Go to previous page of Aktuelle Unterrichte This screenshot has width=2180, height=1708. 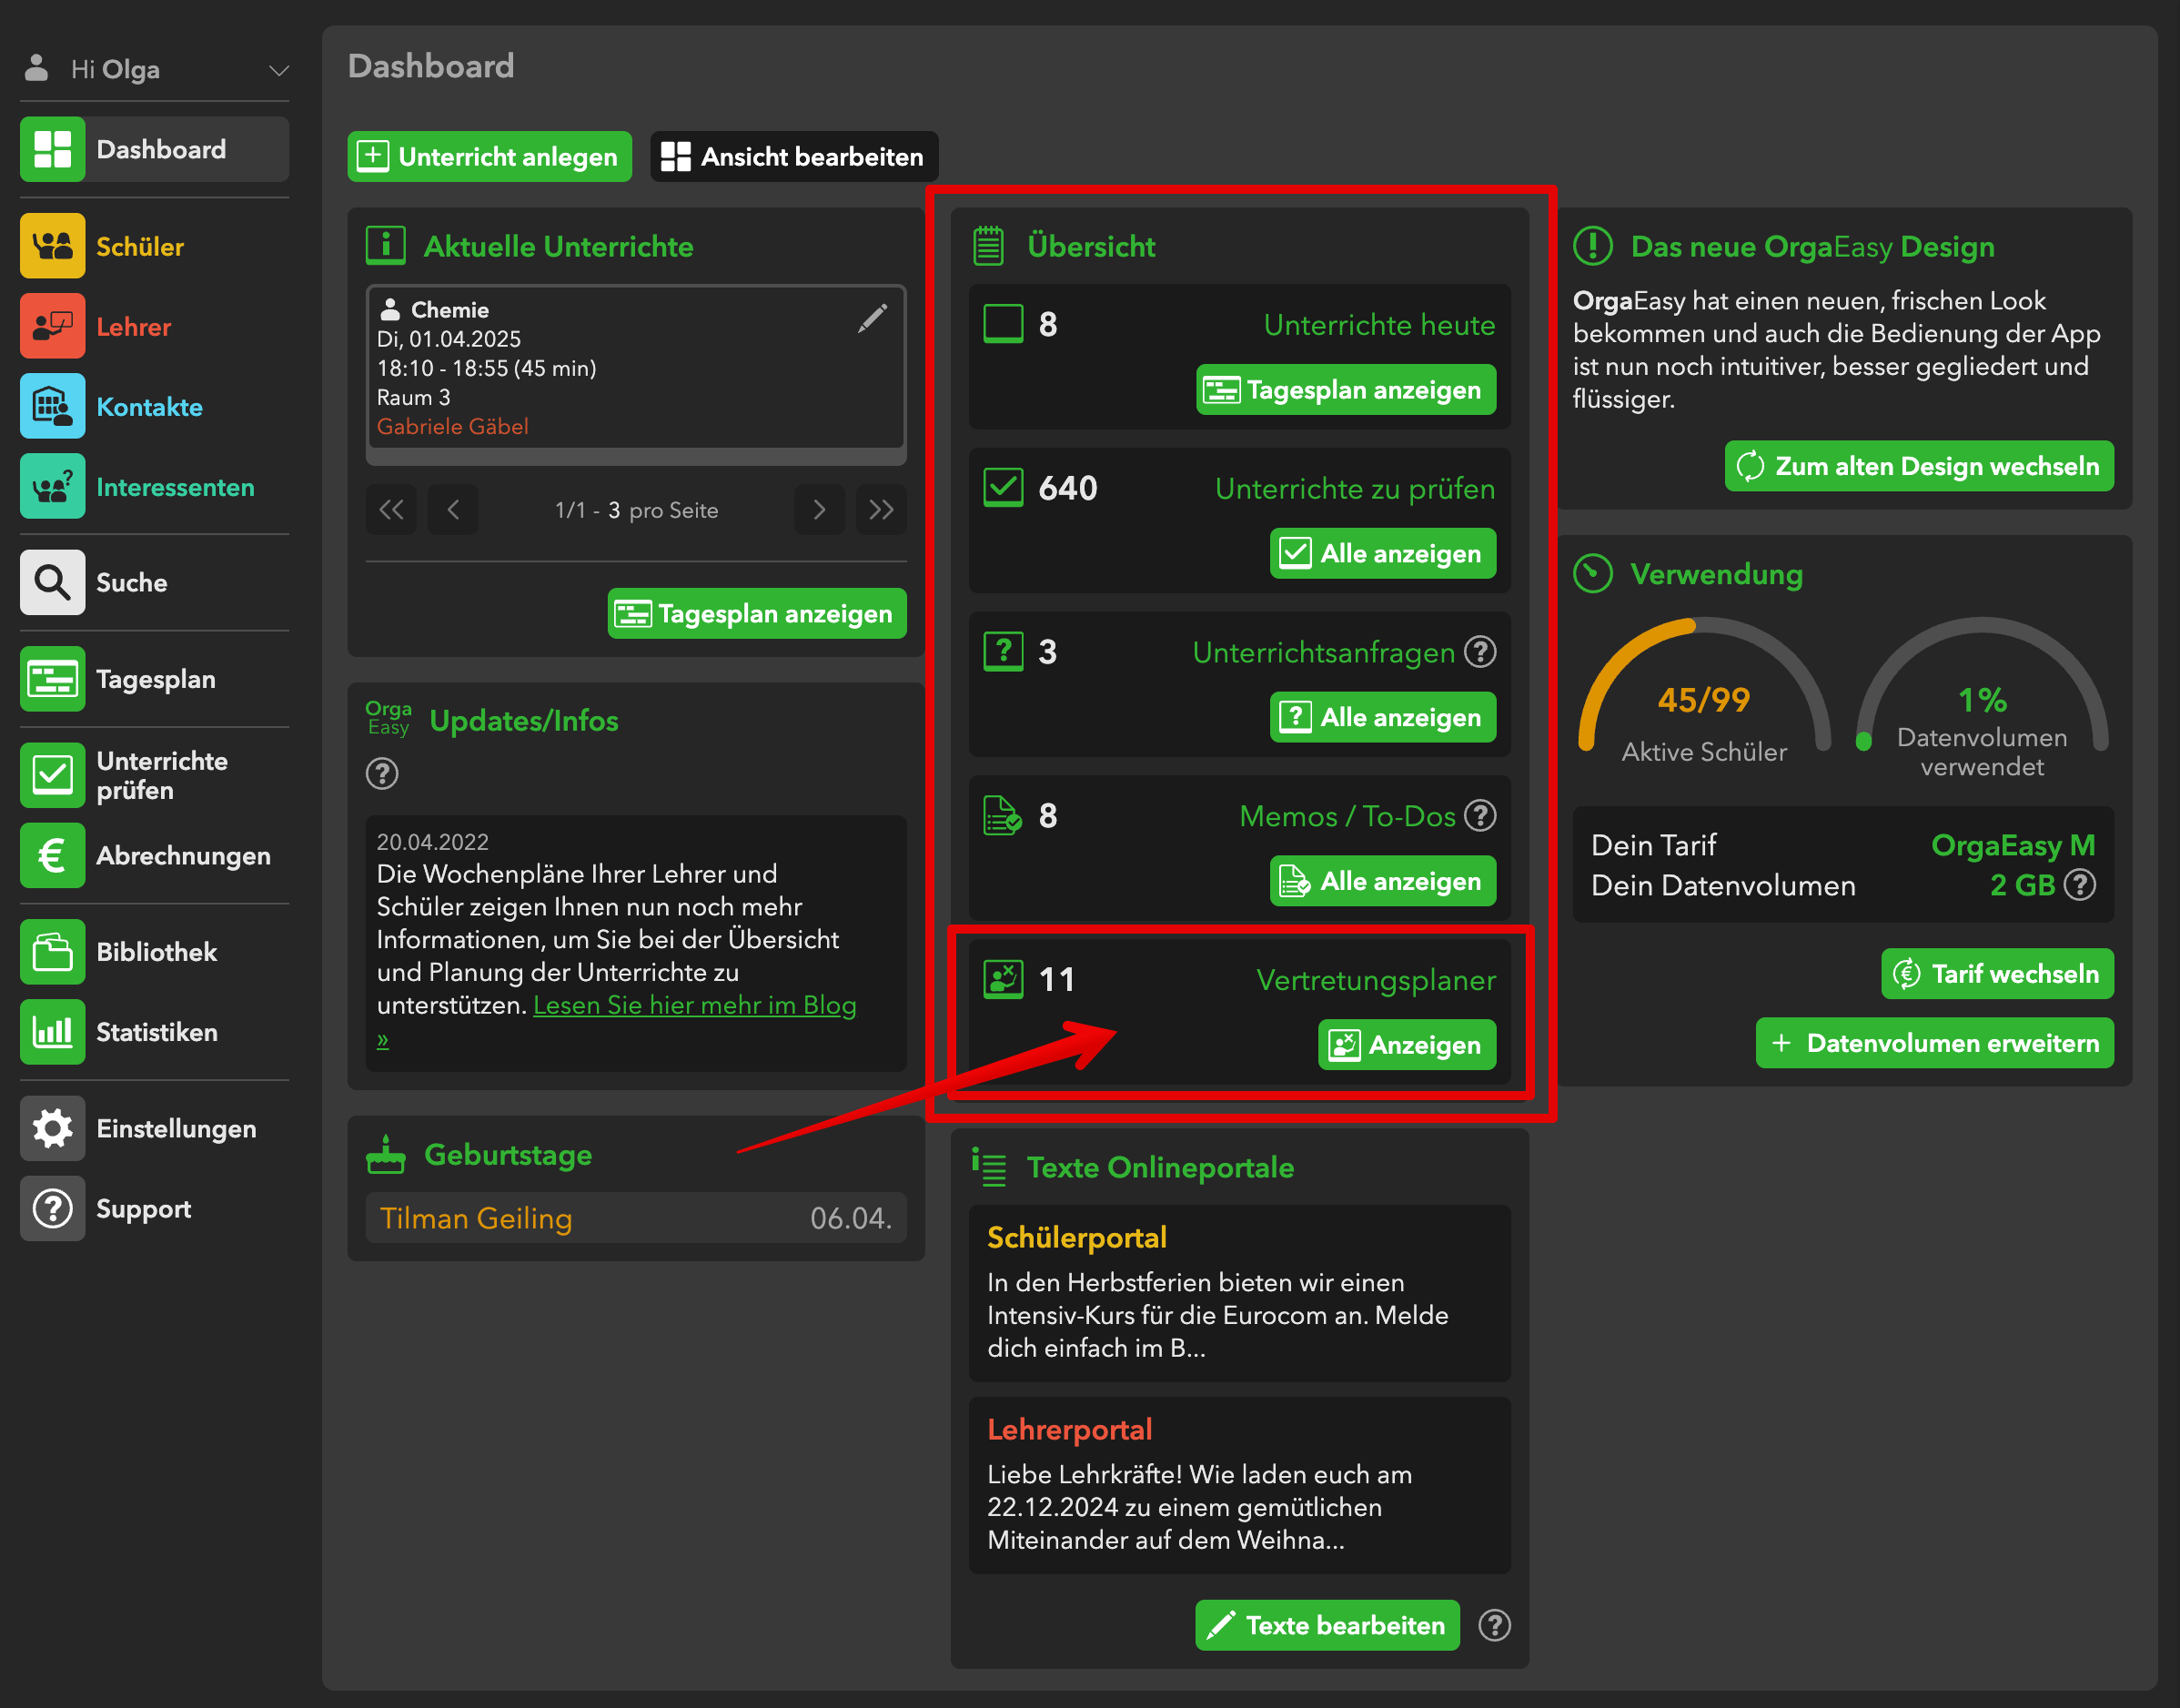click(x=453, y=510)
